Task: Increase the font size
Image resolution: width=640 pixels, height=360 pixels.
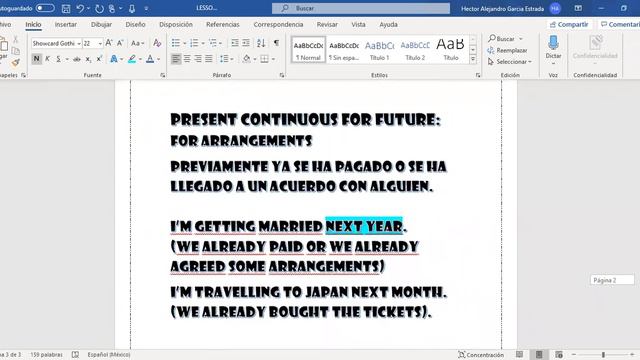Action: (x=109, y=43)
